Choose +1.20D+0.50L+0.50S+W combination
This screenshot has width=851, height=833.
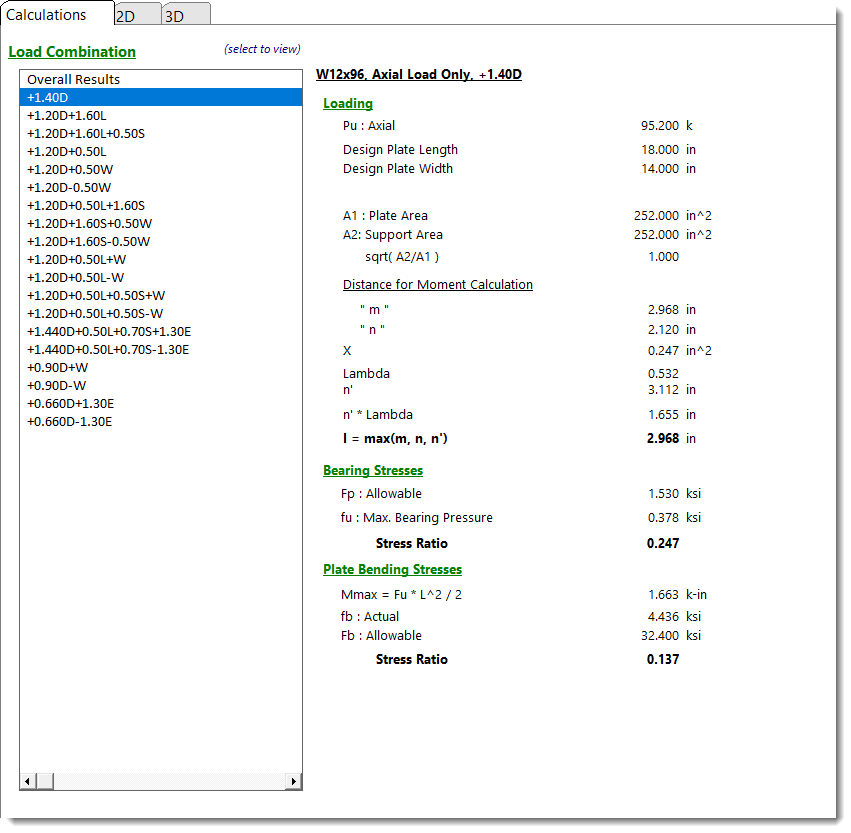click(x=96, y=295)
